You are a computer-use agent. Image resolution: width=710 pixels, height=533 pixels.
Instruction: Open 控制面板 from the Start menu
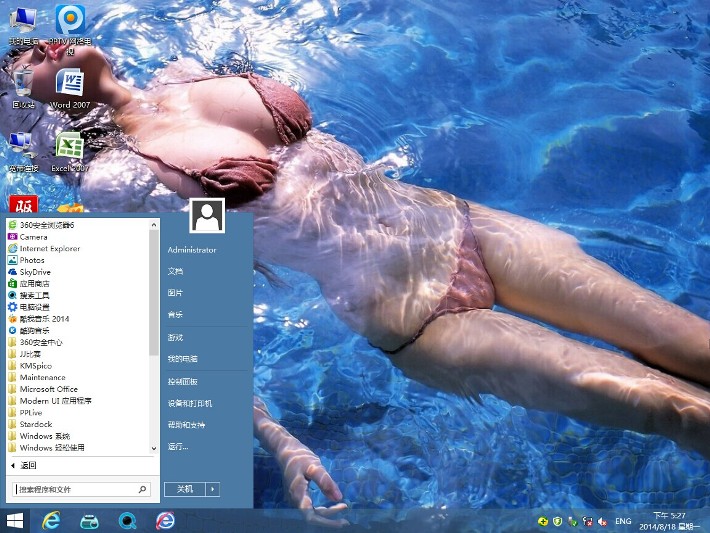pyautogui.click(x=182, y=382)
